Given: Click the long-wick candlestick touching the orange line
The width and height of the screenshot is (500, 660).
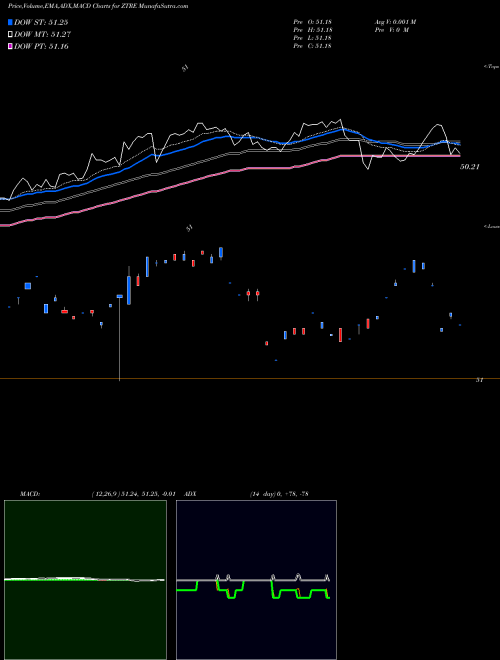Looking at the screenshot, I should click(120, 338).
